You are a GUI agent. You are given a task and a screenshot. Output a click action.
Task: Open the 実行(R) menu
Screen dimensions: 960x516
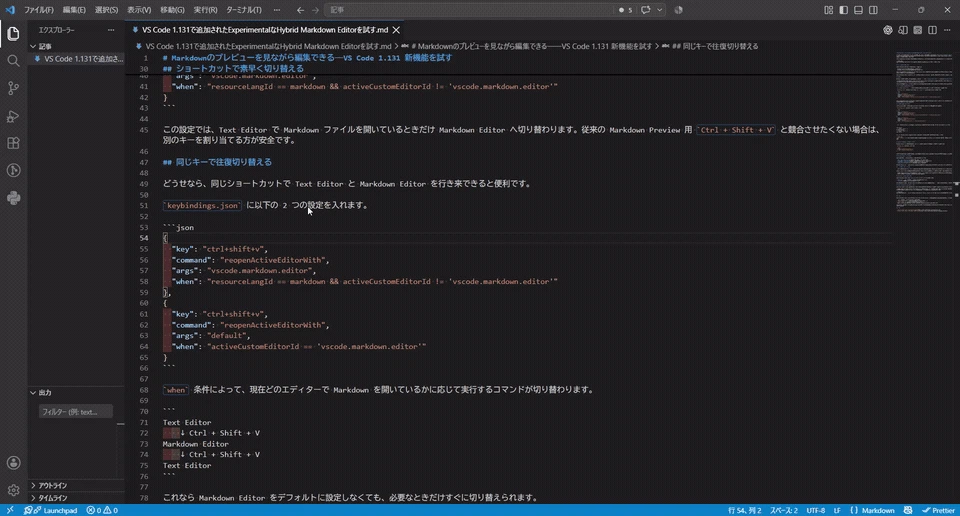tap(205, 10)
